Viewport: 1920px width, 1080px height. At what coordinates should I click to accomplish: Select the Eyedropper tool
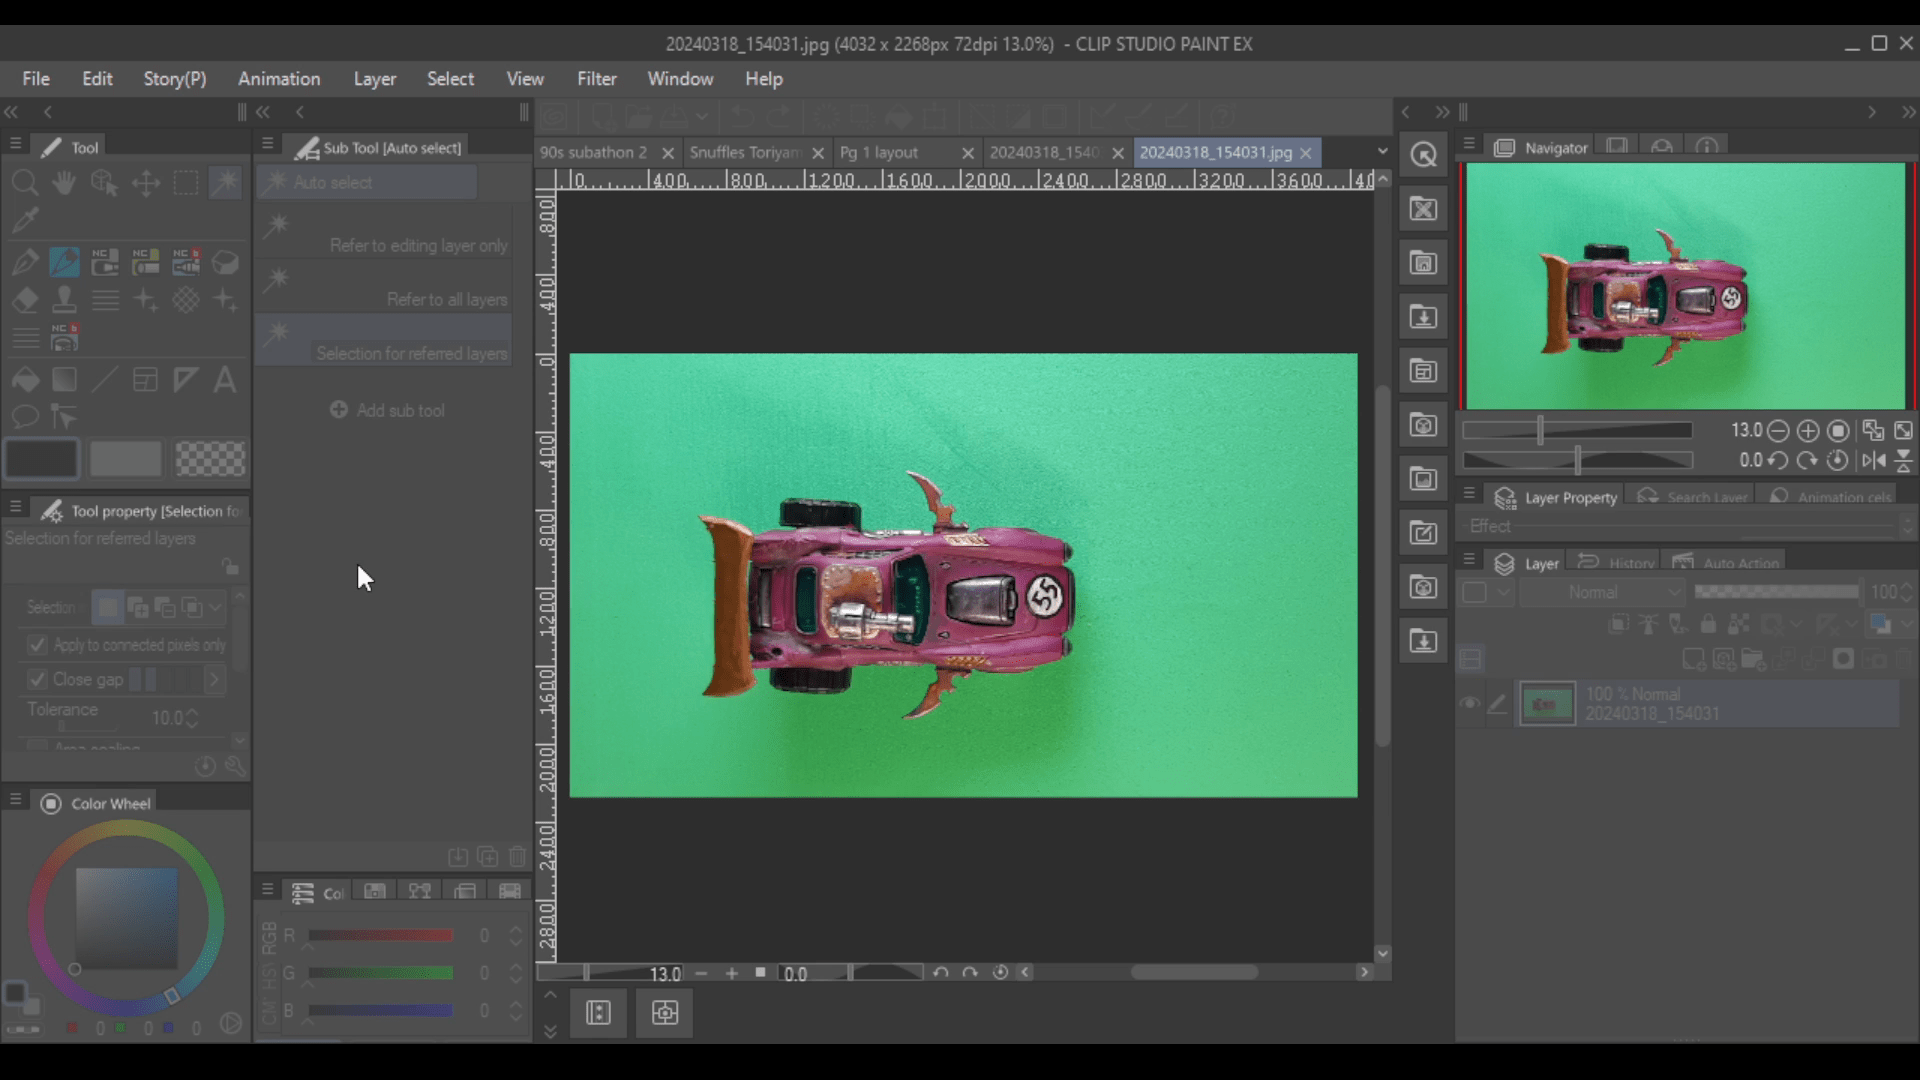coord(25,220)
